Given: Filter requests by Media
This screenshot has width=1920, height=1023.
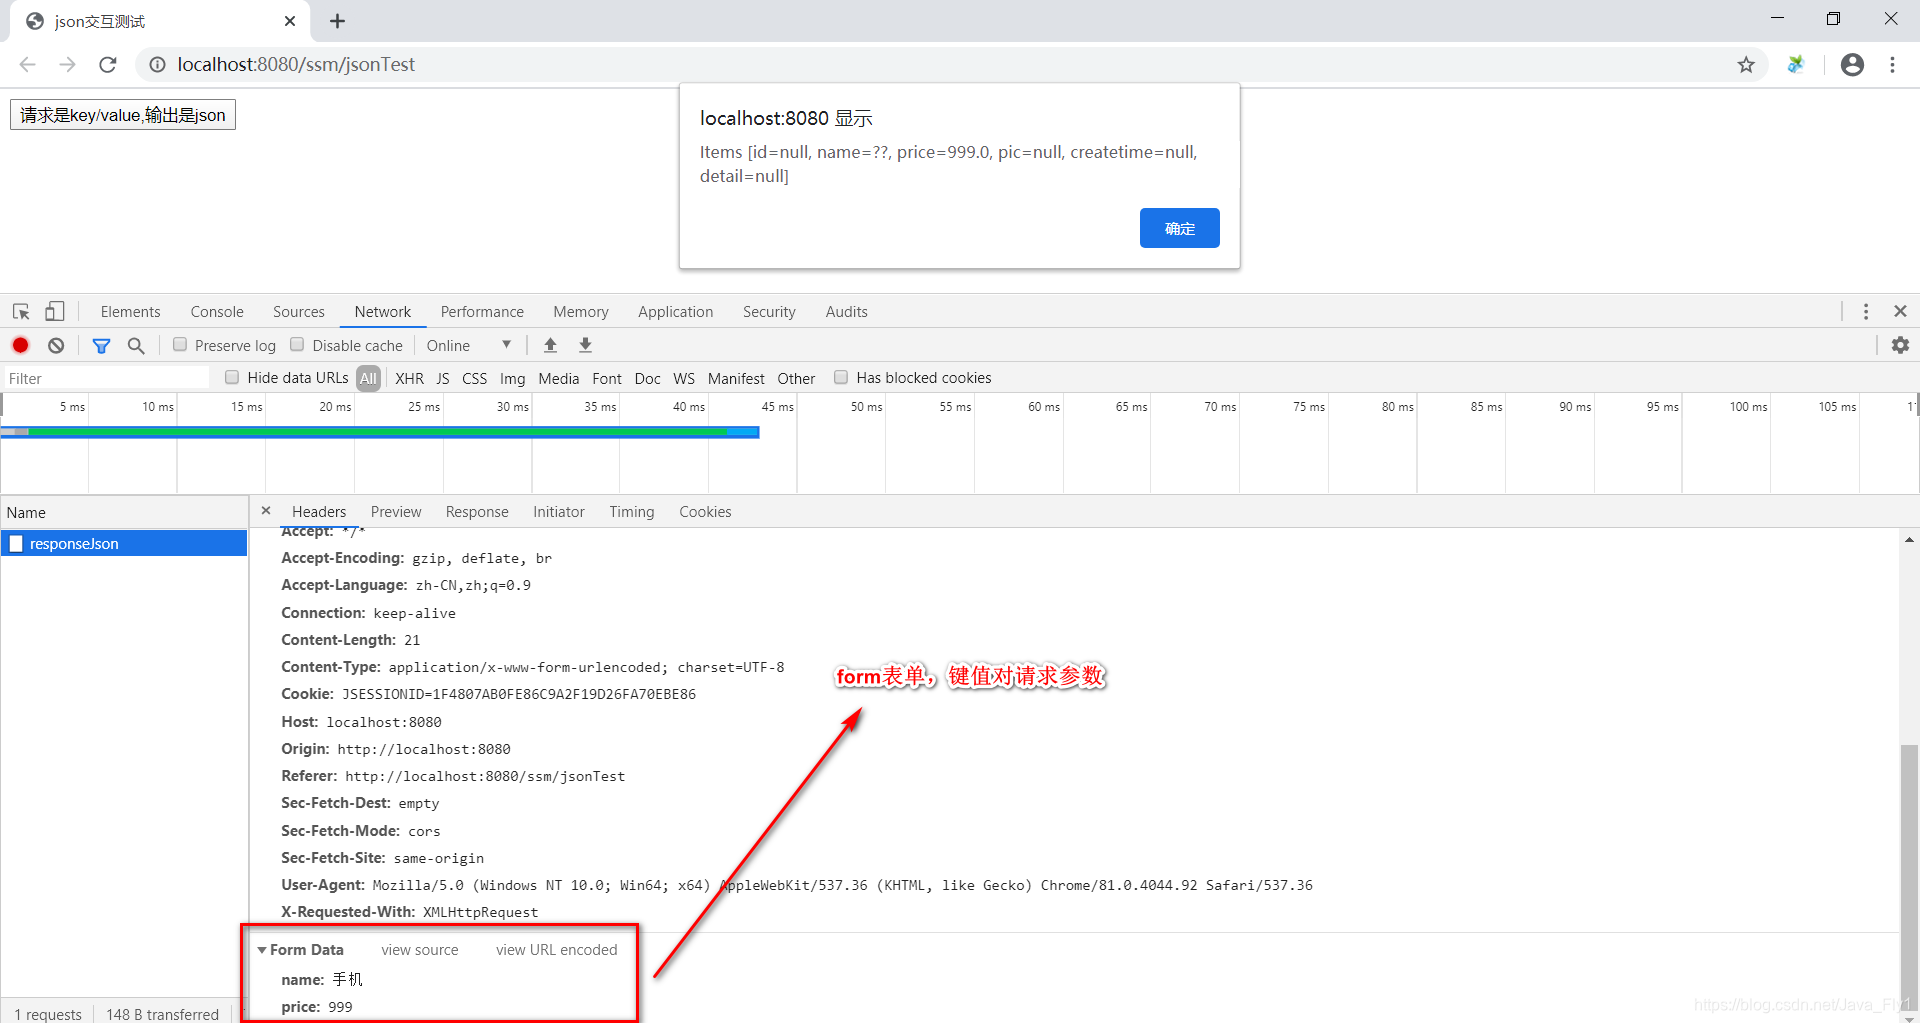Looking at the screenshot, I should pyautogui.click(x=559, y=378).
